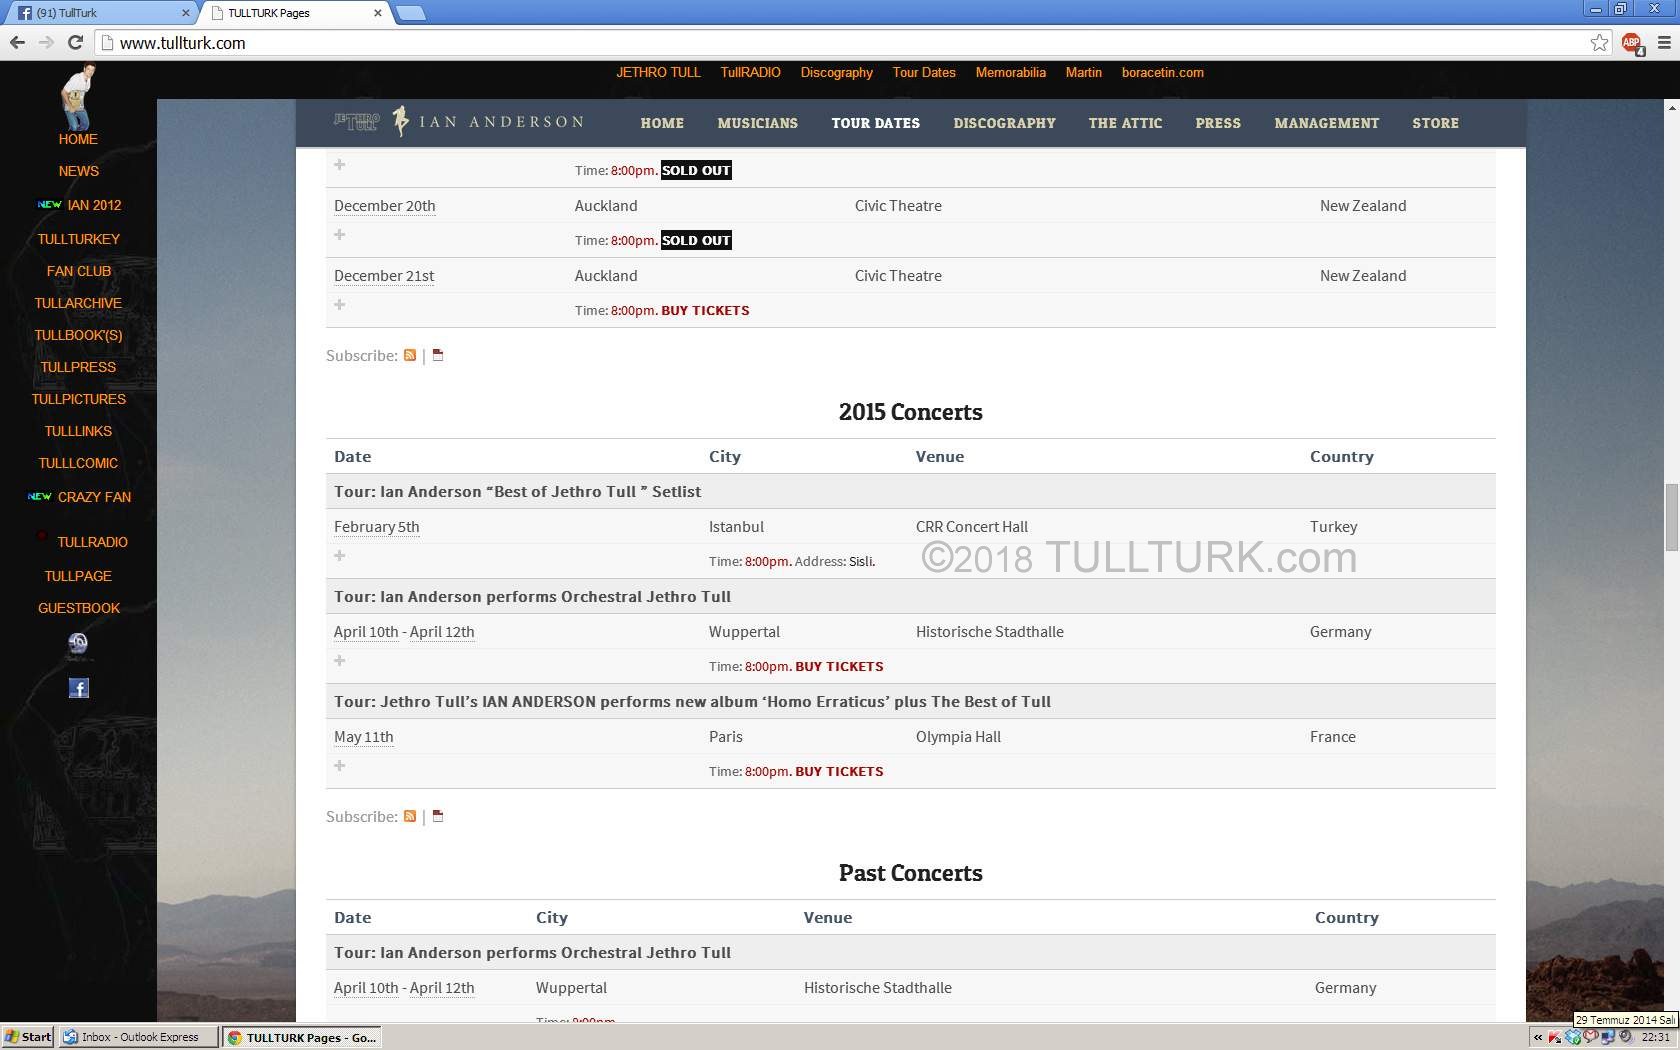Open the TULLBOOK(S) sidebar link
This screenshot has width=1680, height=1050.
[x=78, y=335]
